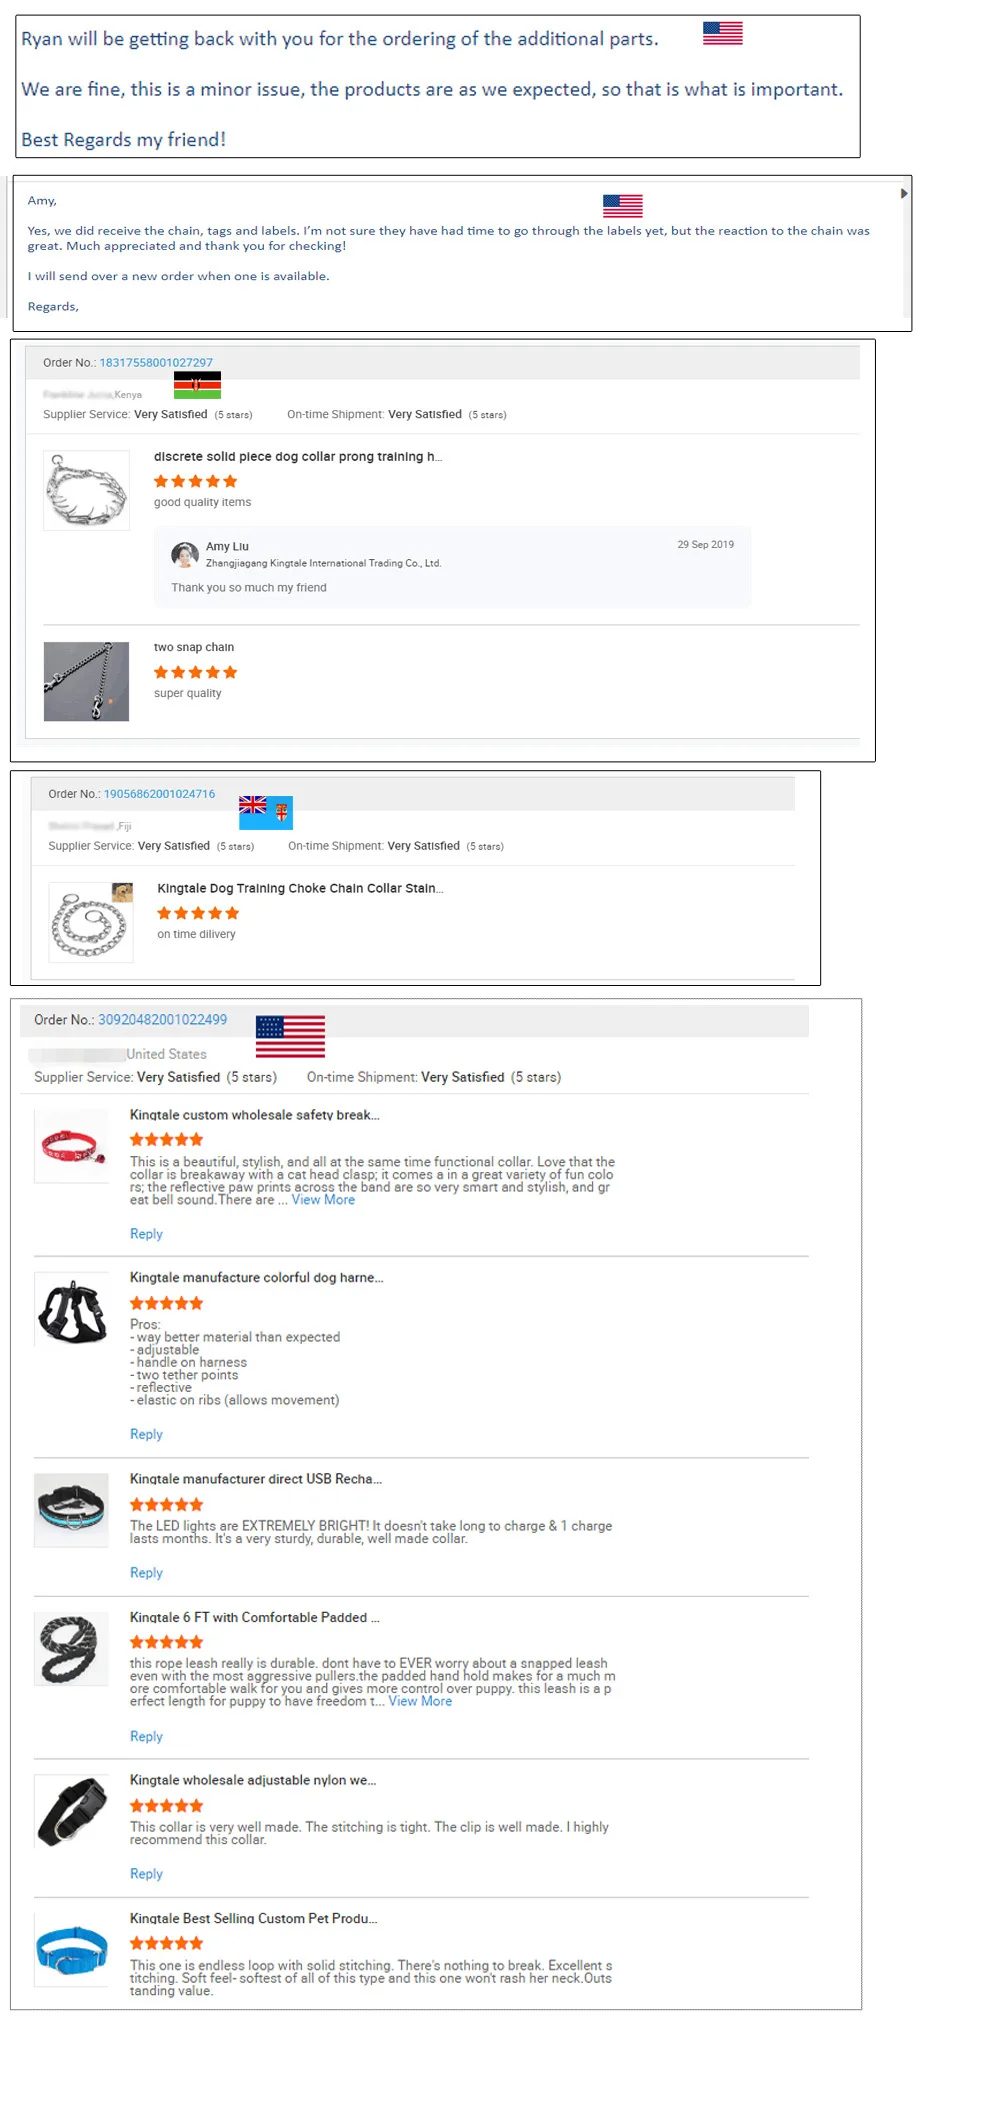This screenshot has height=2120, width=1000.
Task: Reply to the USB rechargeable collar review
Action: (146, 1573)
